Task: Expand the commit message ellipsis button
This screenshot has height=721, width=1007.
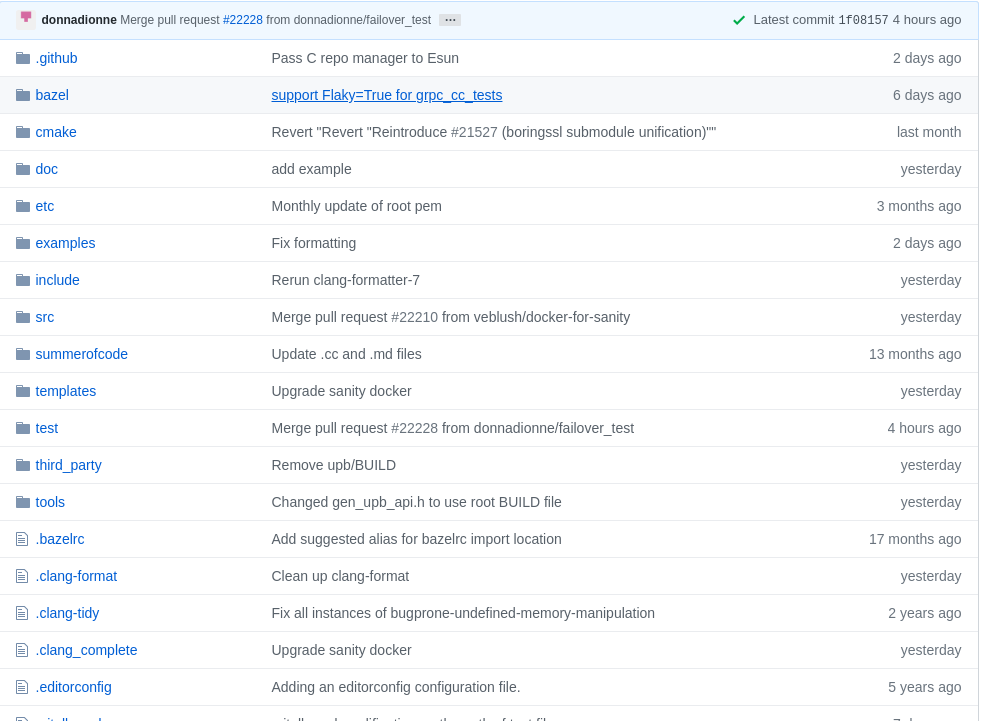Action: tap(450, 20)
